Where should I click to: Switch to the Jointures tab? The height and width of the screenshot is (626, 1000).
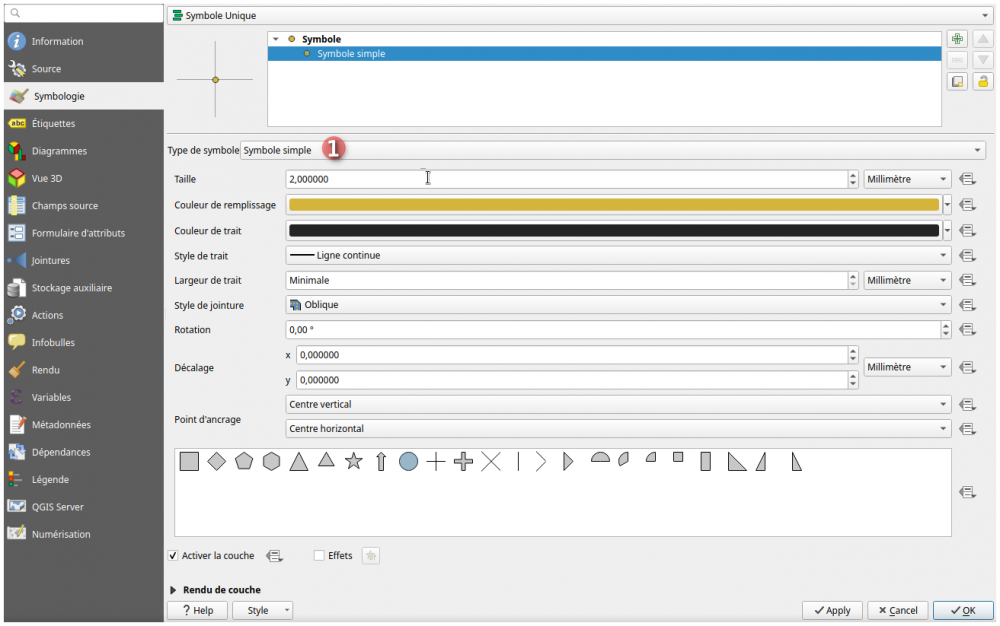pos(50,261)
